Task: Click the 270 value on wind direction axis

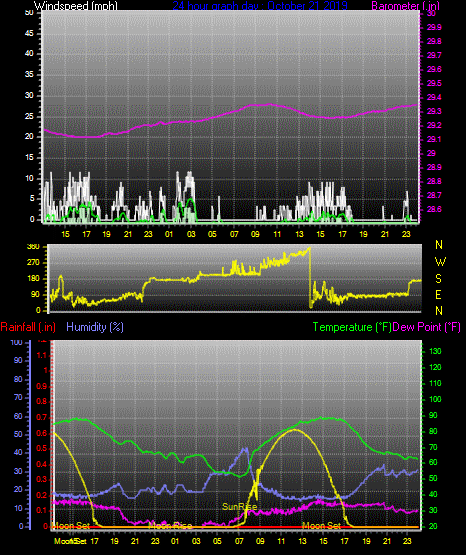Action: pyautogui.click(x=33, y=263)
